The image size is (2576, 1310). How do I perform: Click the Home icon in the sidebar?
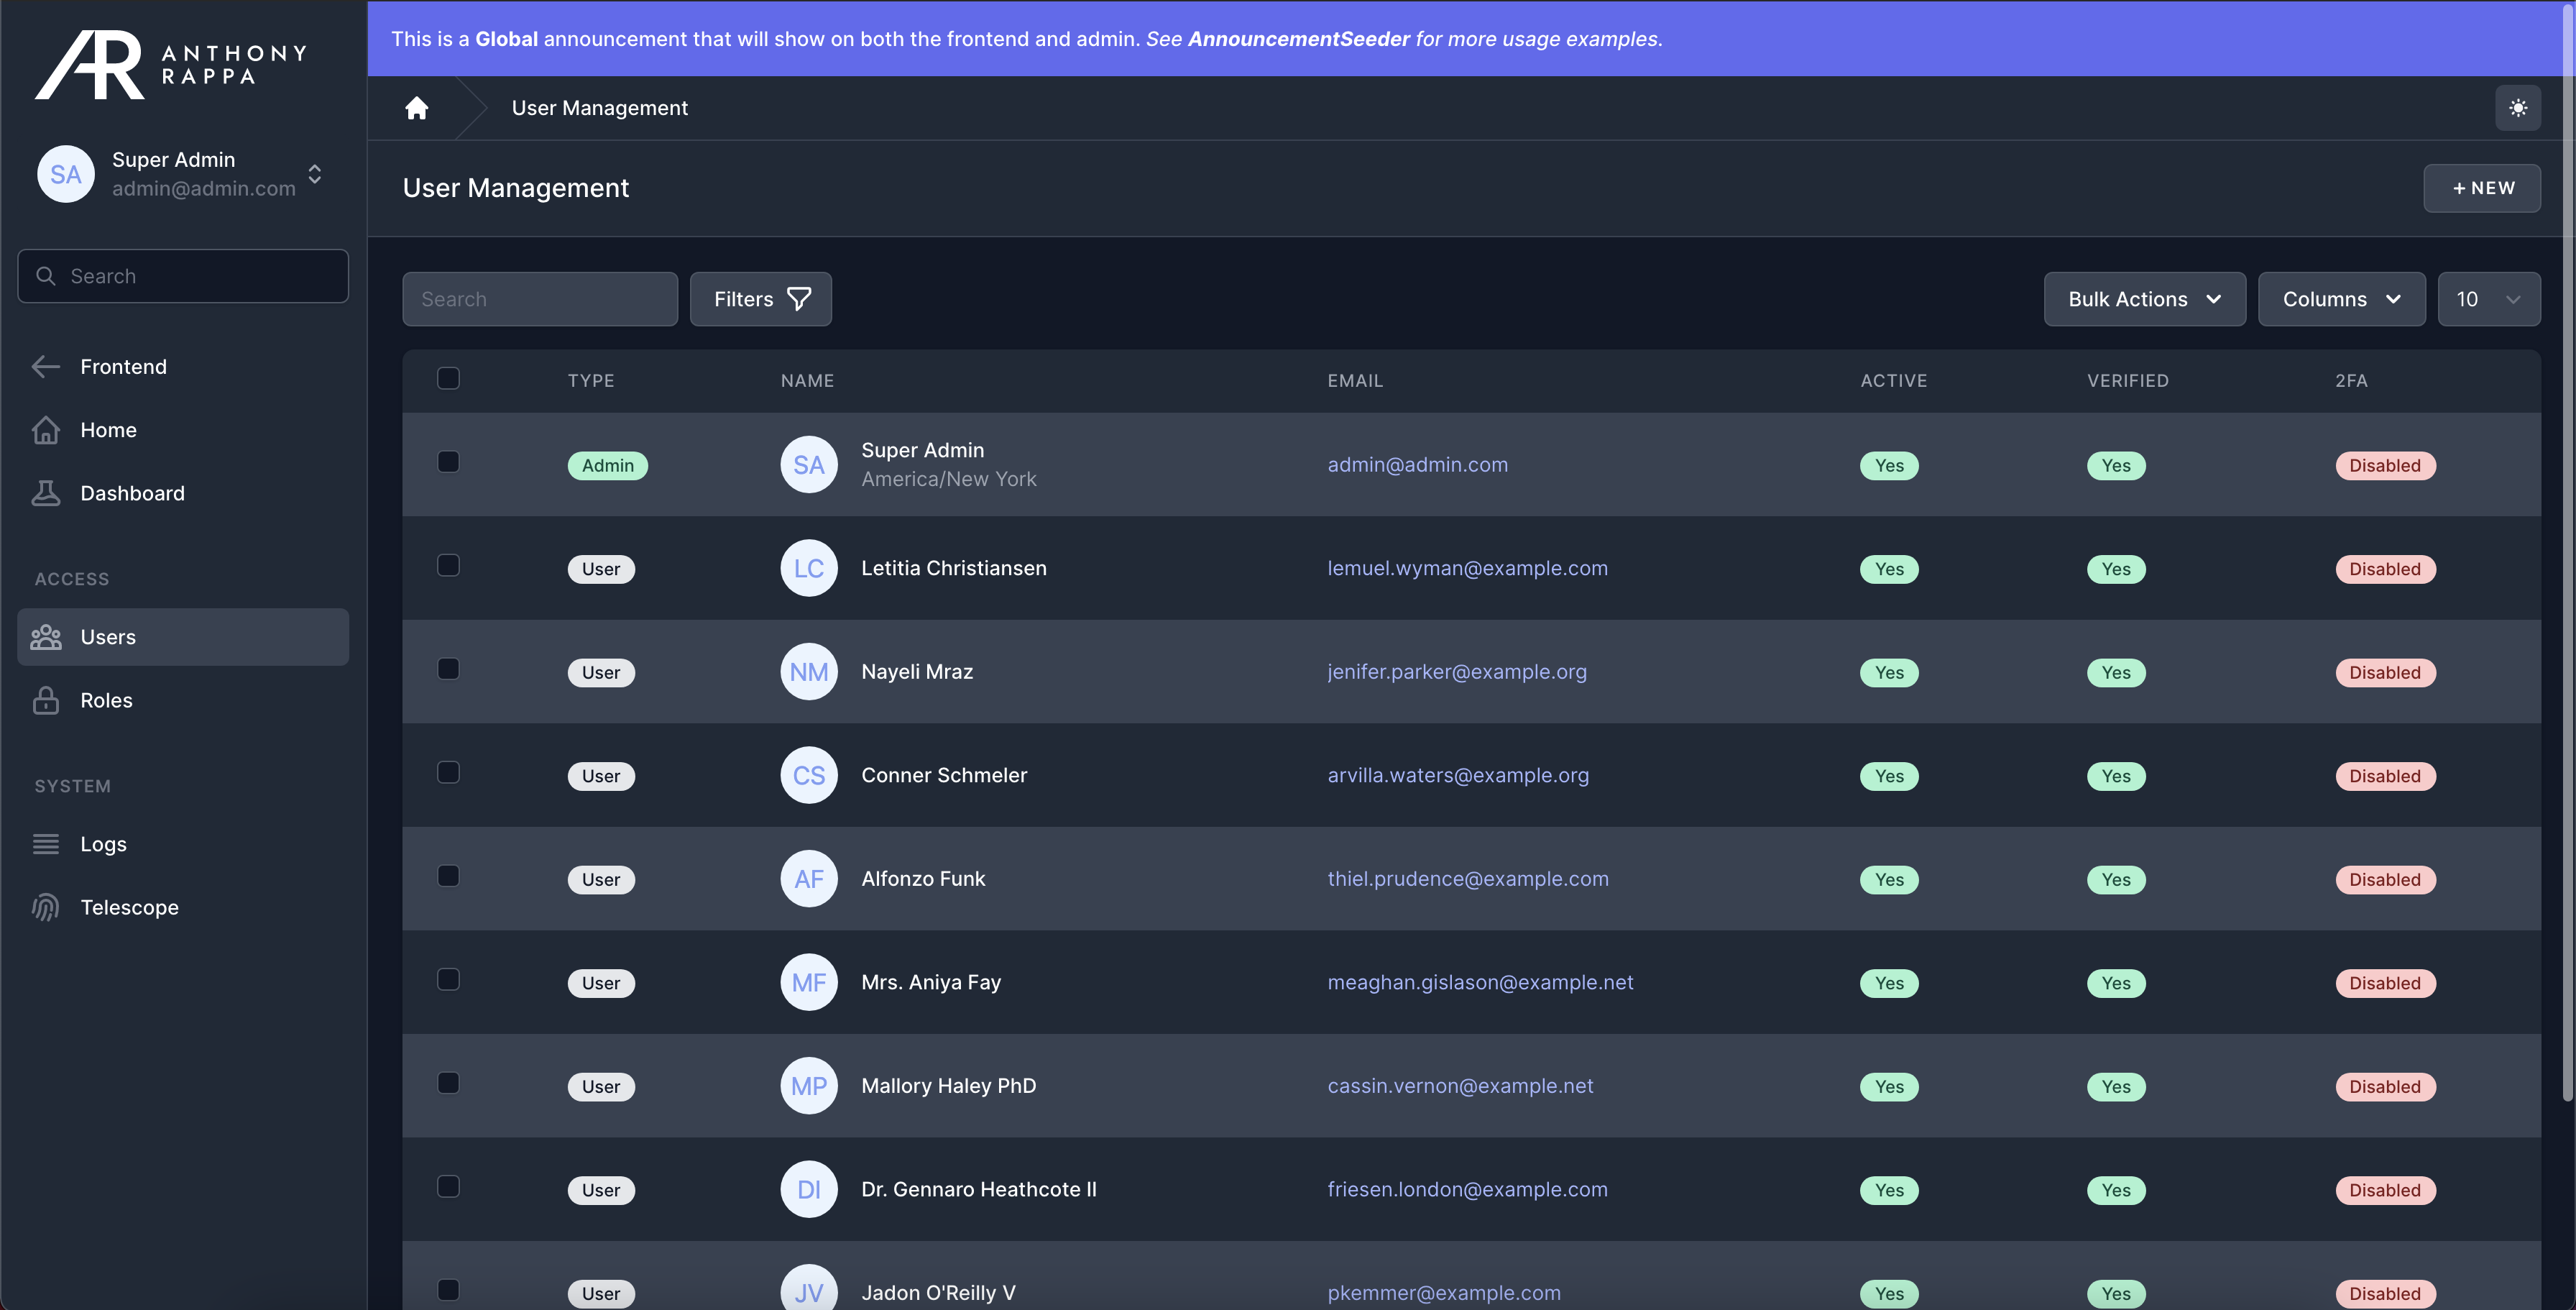pos(45,429)
